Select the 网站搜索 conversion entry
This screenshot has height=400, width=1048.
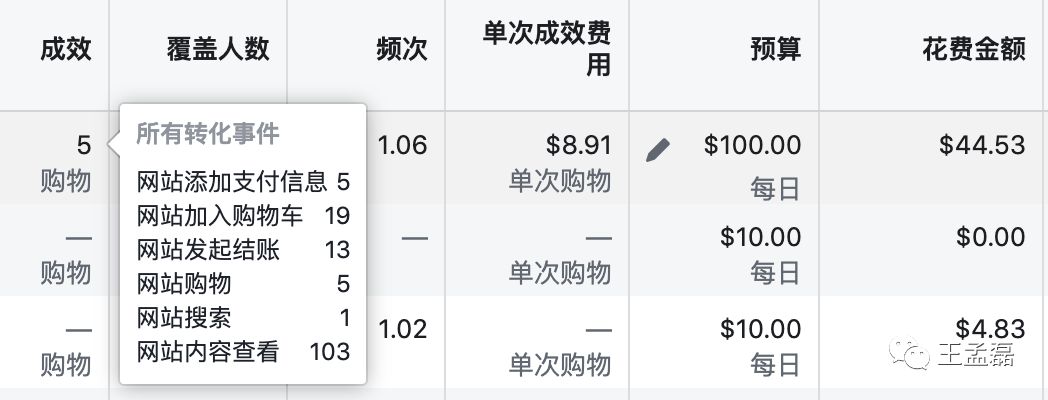[x=243, y=318]
